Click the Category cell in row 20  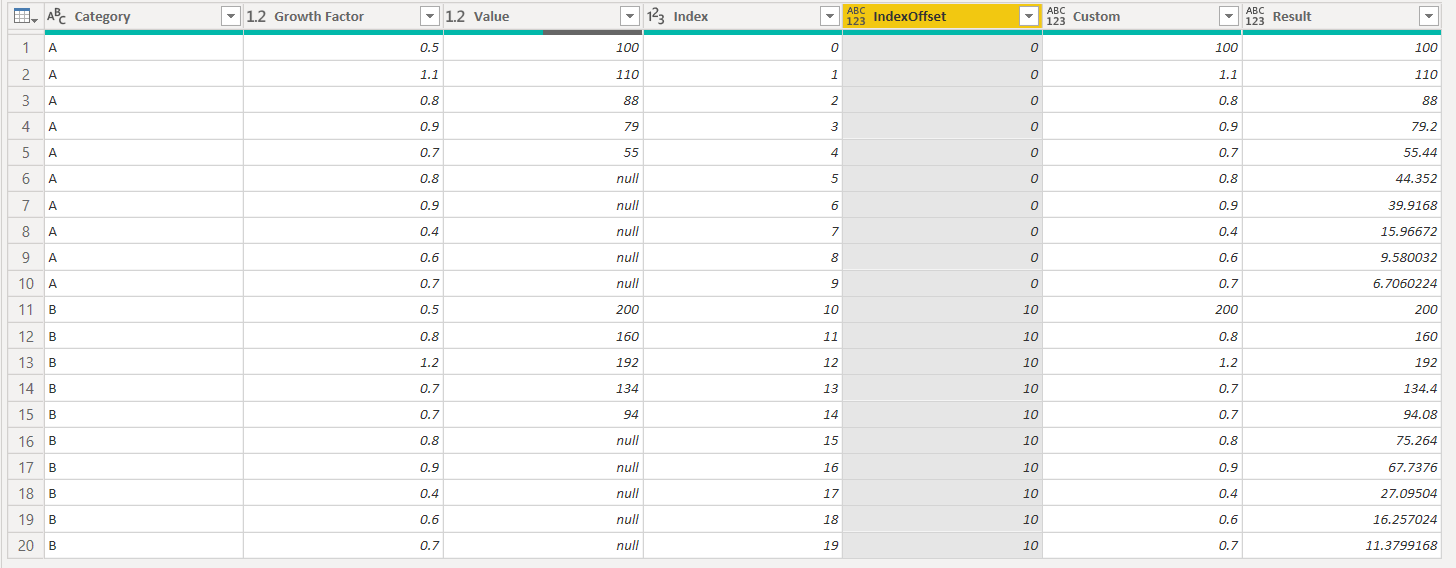tap(144, 545)
